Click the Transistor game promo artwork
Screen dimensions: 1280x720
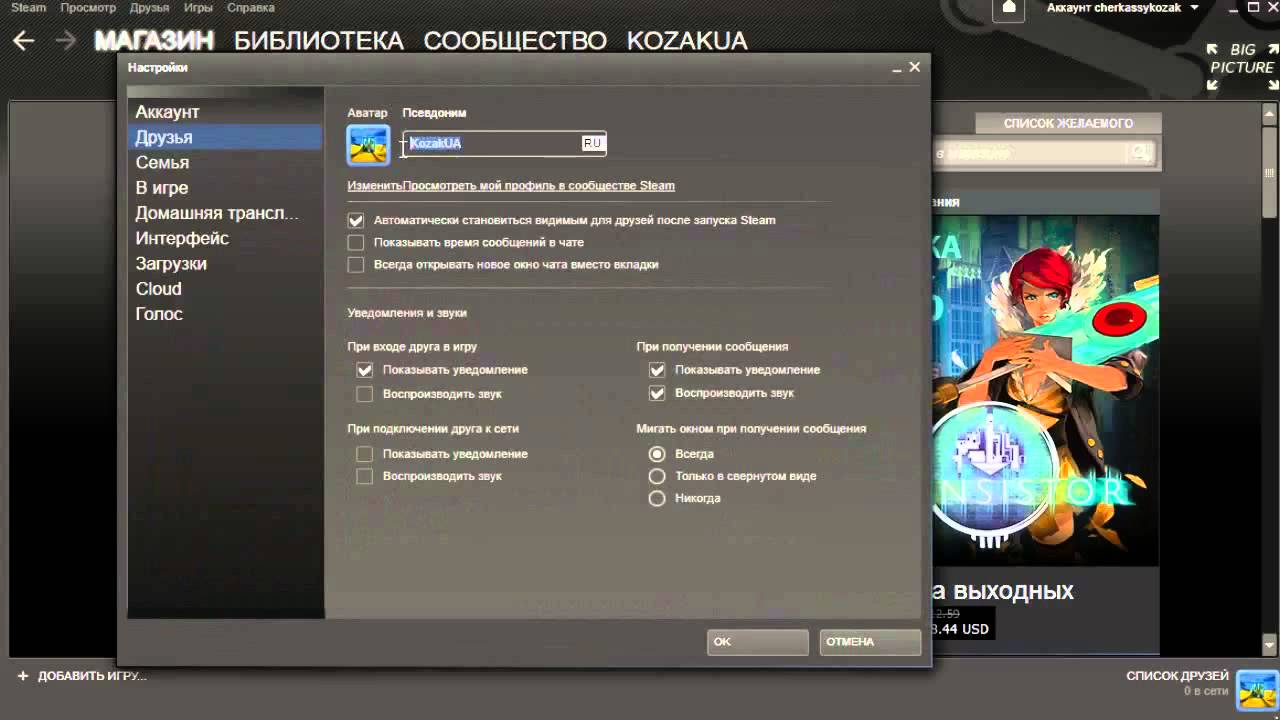(1045, 390)
